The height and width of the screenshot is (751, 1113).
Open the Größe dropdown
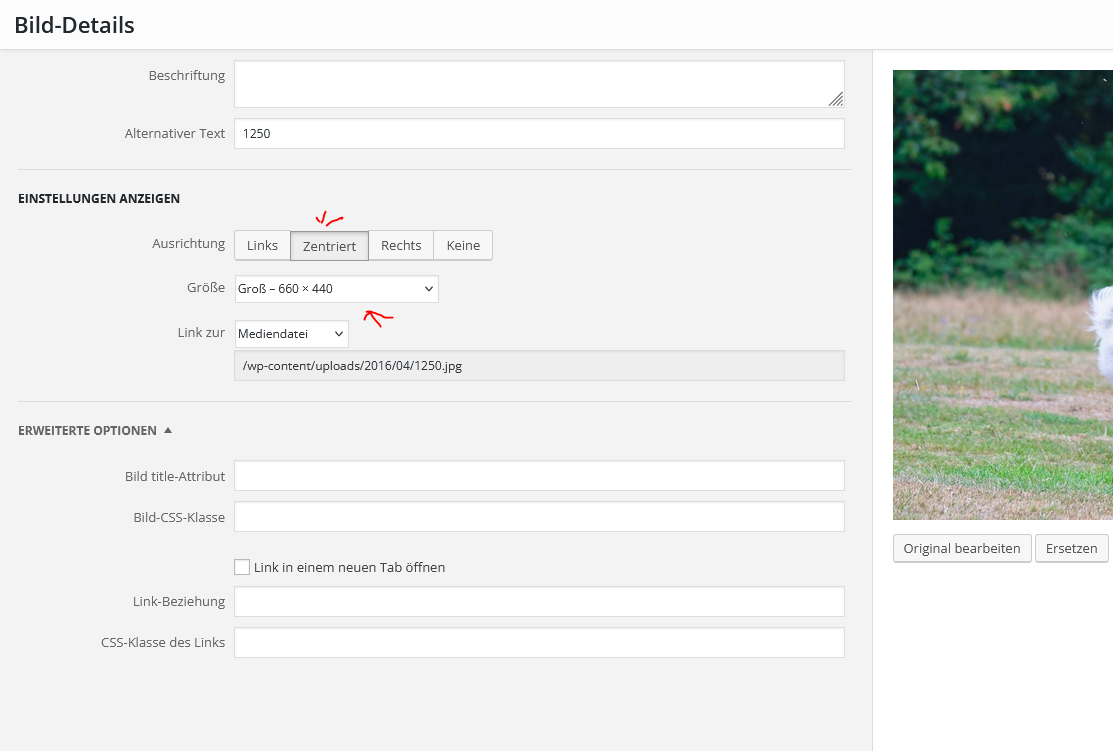coord(337,289)
